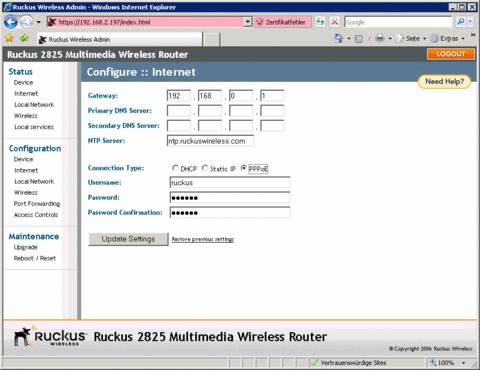This screenshot has height=370, width=480.
Task: Click the Ruckus Wireless dog logo
Action: (x=50, y=337)
